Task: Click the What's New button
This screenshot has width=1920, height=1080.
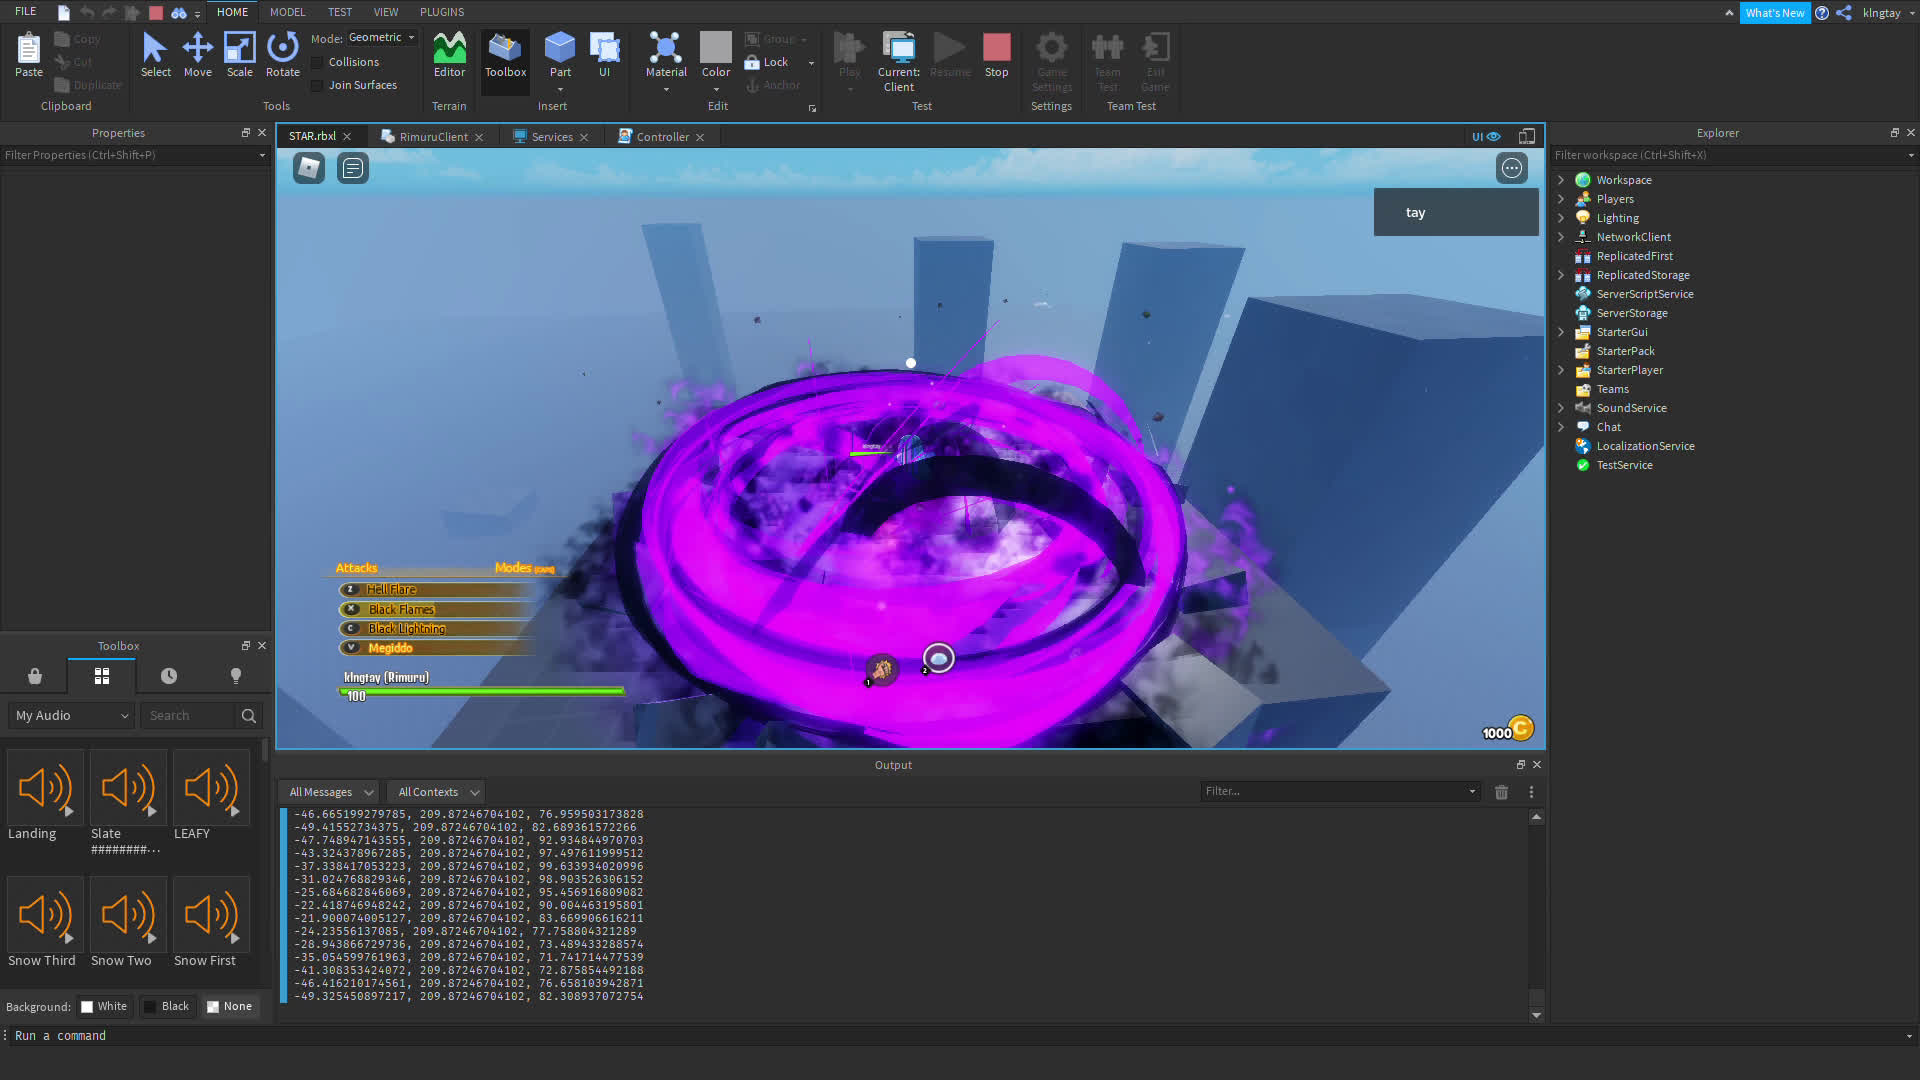Action: 1775,12
